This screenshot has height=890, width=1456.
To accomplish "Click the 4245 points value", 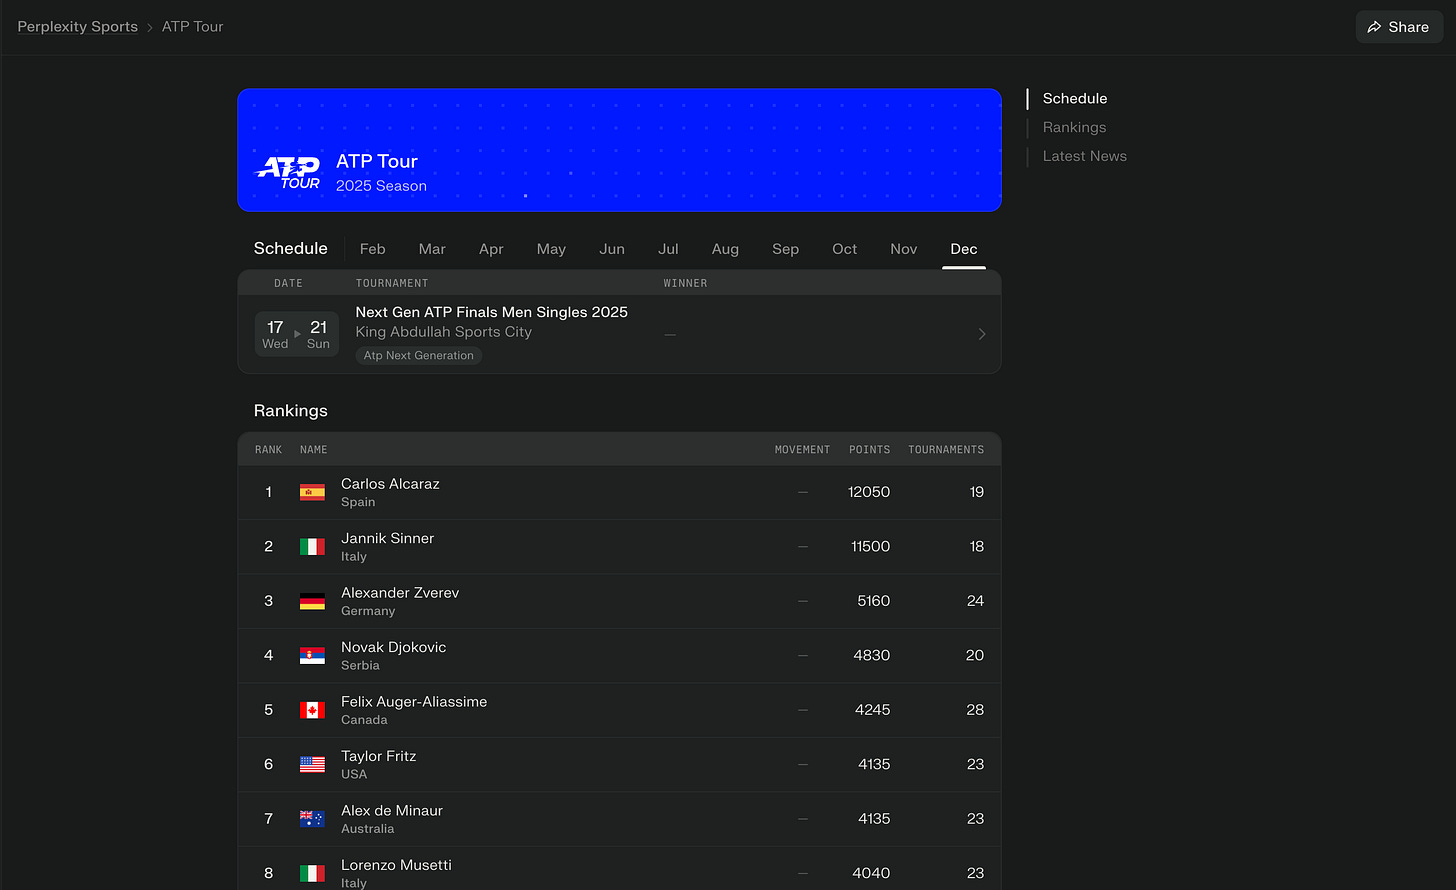I will pyautogui.click(x=872, y=710).
